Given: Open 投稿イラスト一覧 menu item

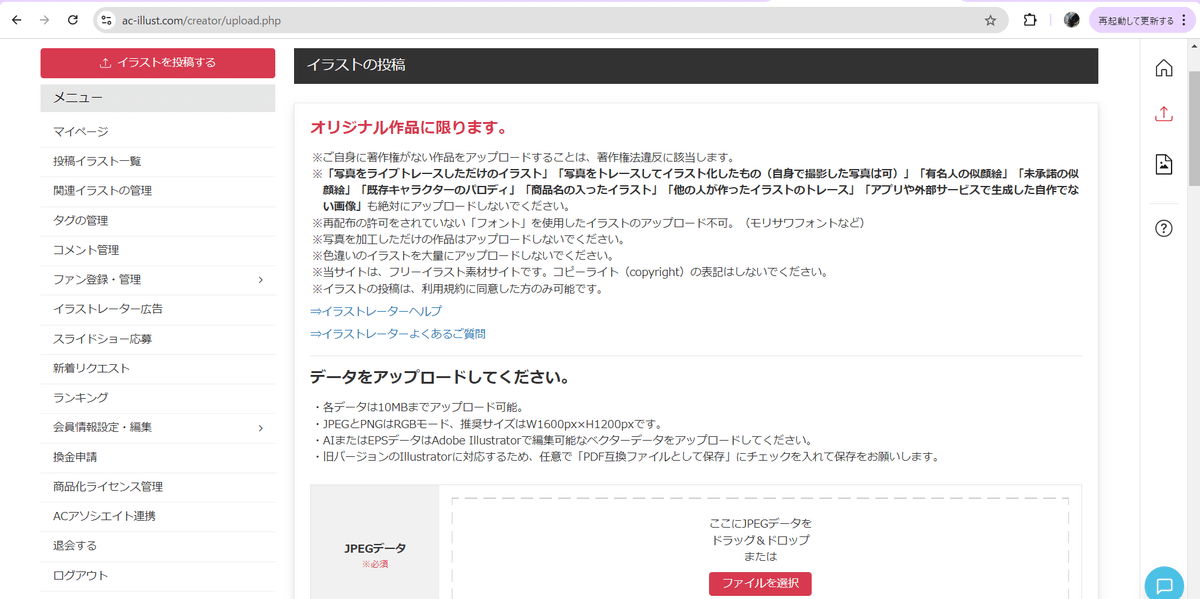Looking at the screenshot, I should click(158, 161).
